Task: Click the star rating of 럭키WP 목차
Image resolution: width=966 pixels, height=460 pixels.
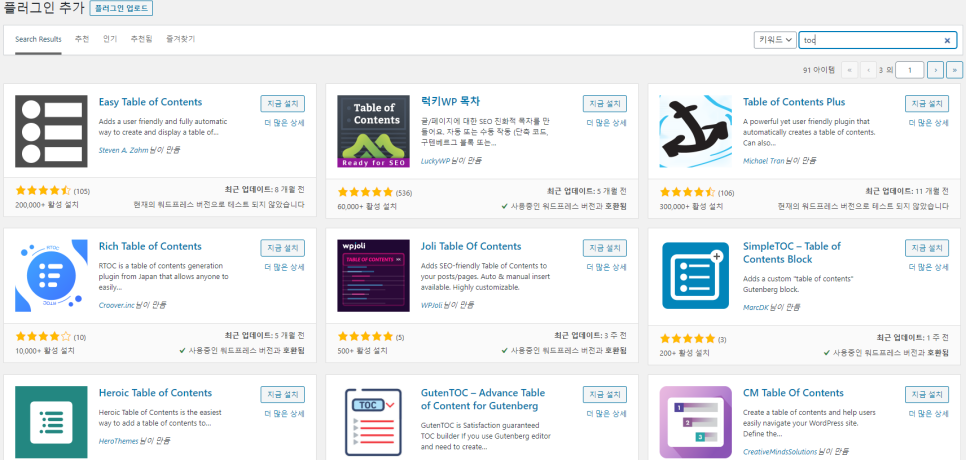Action: coord(365,192)
